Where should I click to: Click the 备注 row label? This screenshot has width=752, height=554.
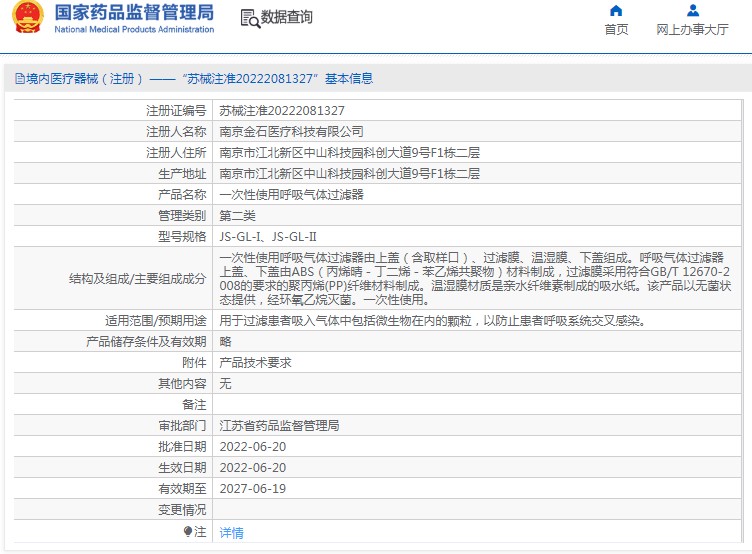(194, 405)
